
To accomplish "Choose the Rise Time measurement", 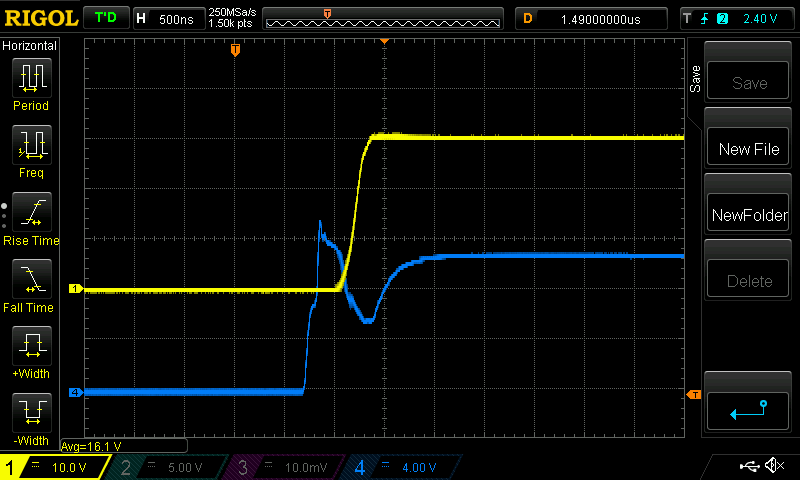I will (30, 213).
